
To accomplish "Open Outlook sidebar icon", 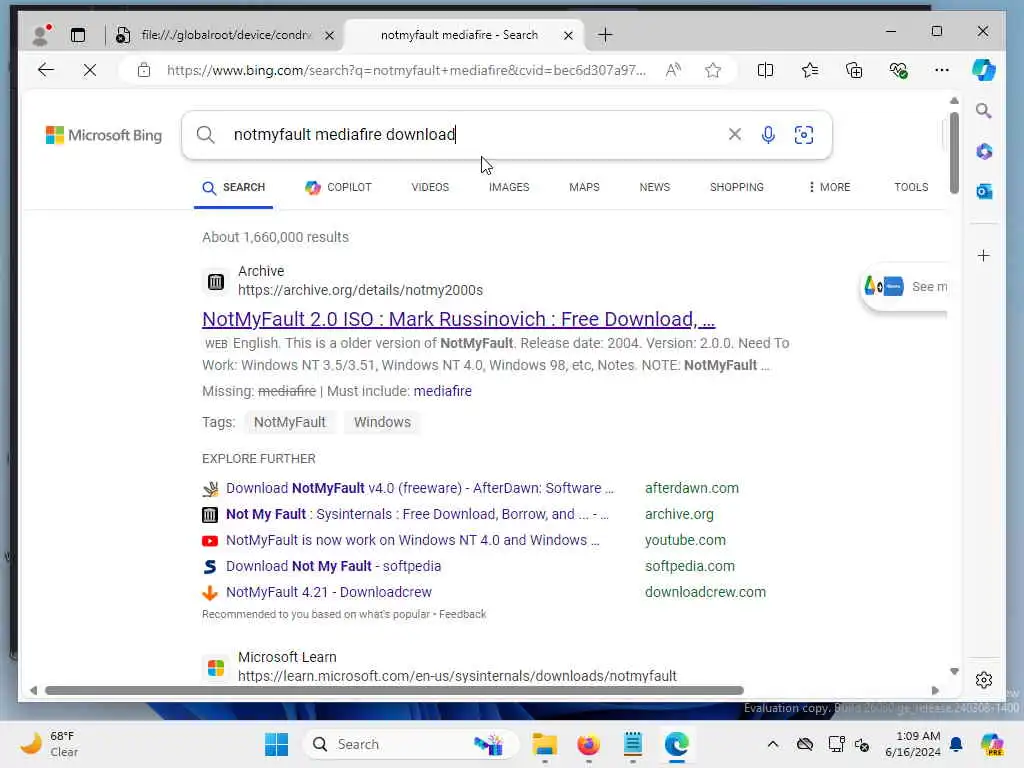I will pos(984,191).
